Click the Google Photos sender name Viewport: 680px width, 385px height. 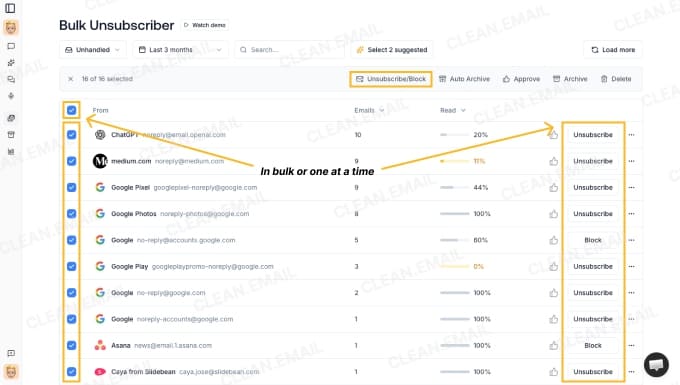click(x=134, y=214)
